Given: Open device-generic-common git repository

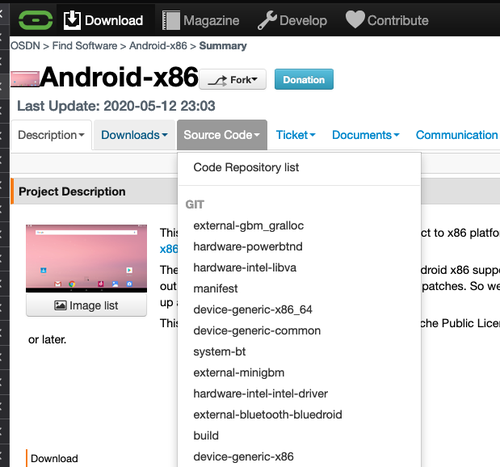Looking at the screenshot, I should click(299, 331).
